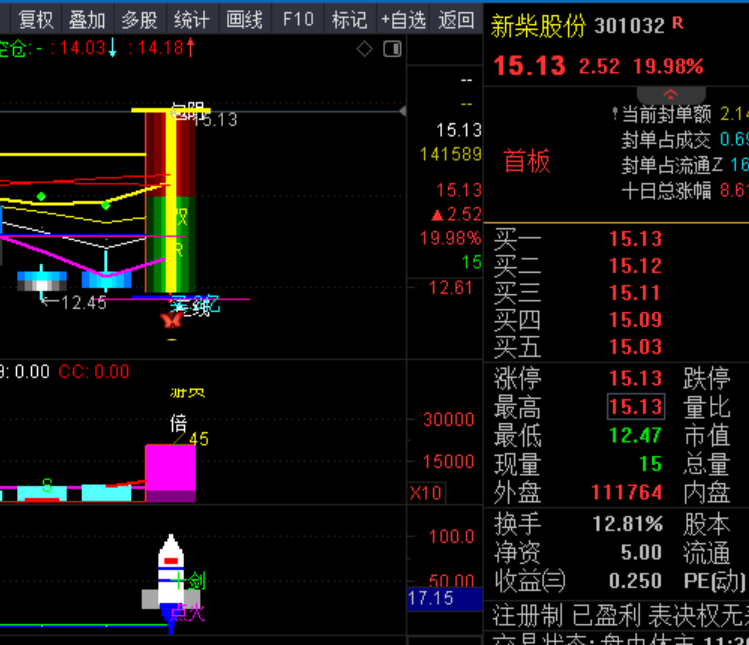
Task: Select the 买五 bid price 15.03
Action: click(x=635, y=347)
